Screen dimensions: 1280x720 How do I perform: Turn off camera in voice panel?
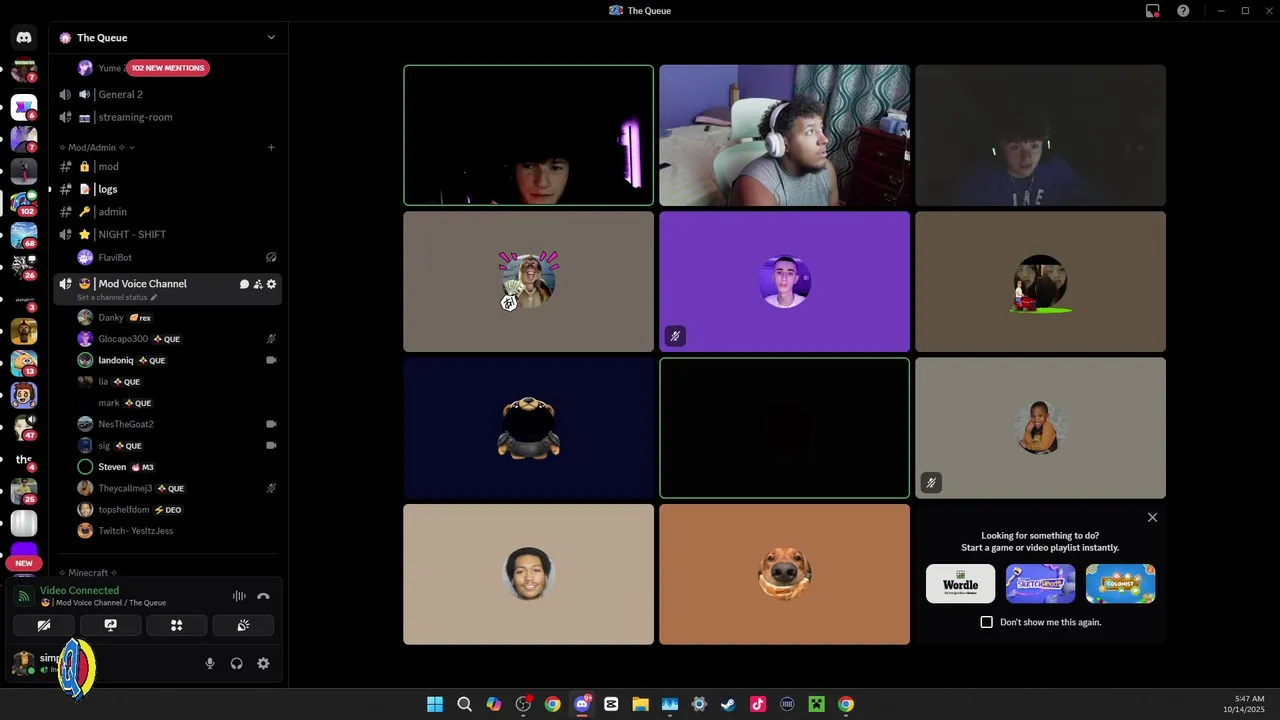[x=44, y=625]
